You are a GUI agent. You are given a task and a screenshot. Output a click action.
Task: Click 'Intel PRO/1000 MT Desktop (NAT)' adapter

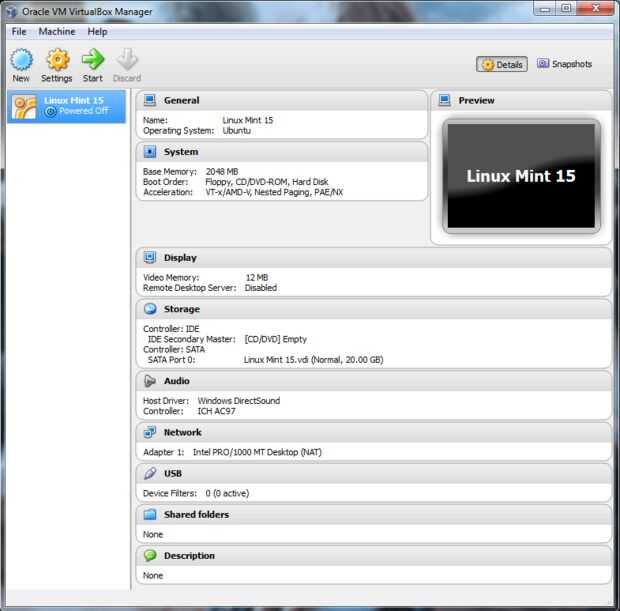[x=257, y=452]
